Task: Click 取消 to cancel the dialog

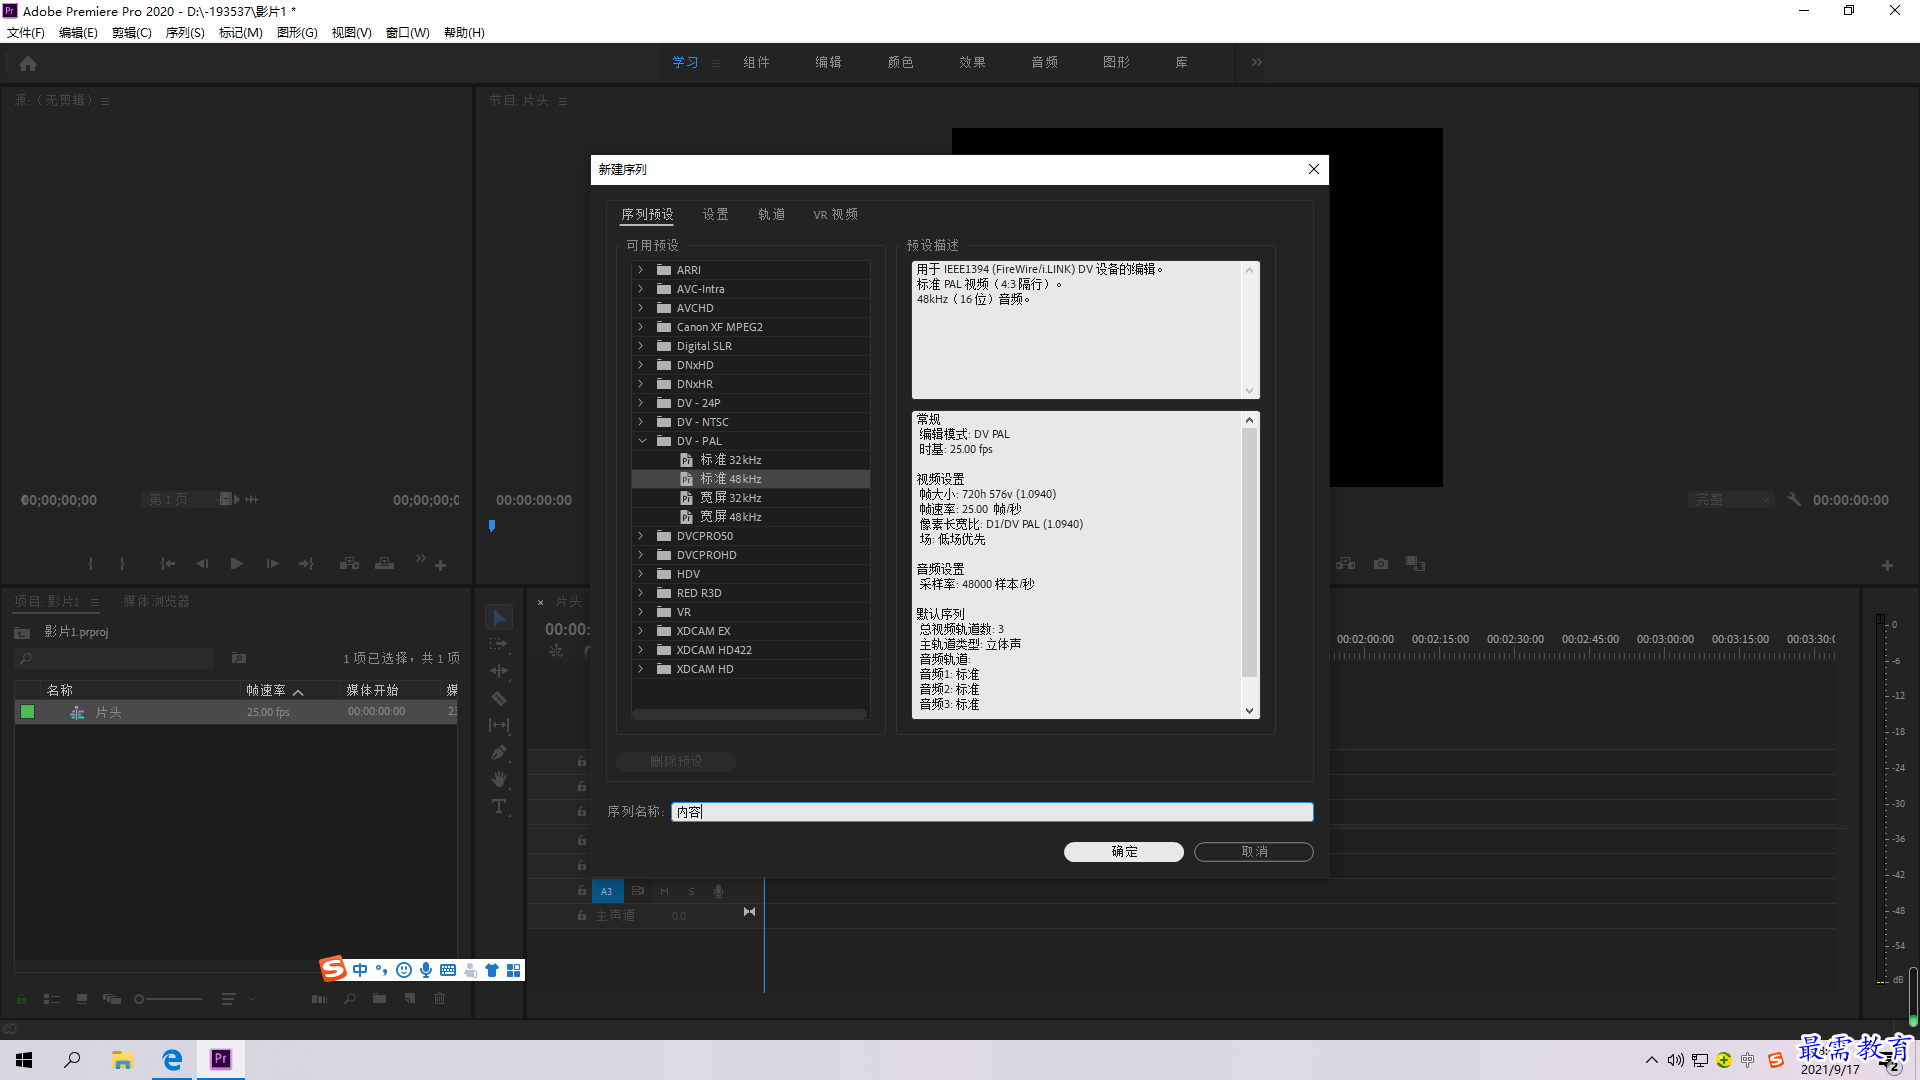Action: 1254,852
